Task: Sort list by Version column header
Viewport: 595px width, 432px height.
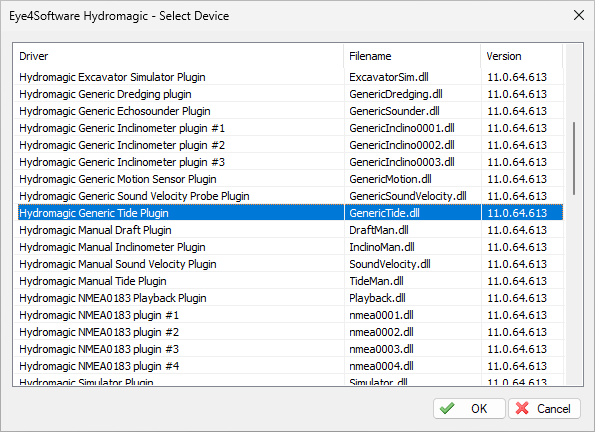Action: pyautogui.click(x=521, y=56)
